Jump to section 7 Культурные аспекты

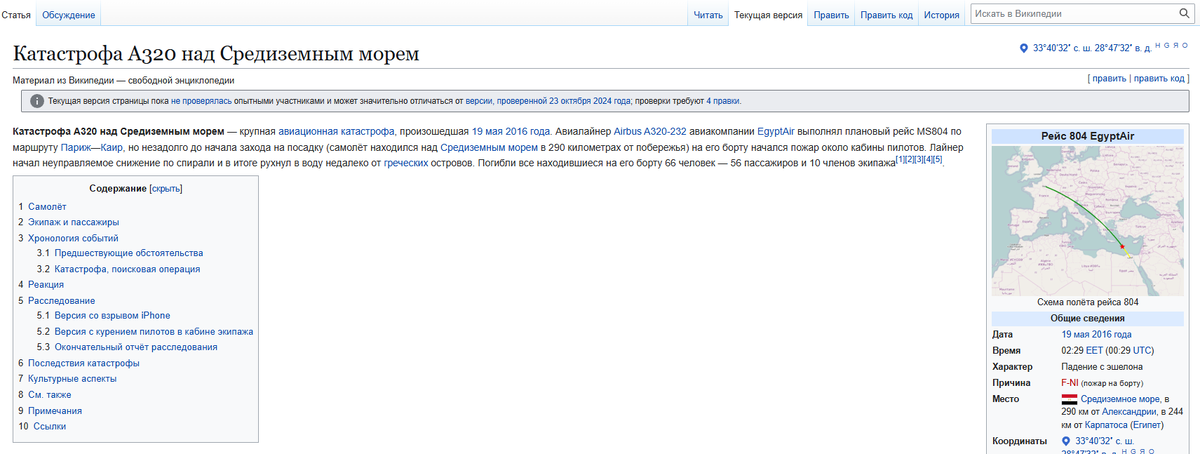point(67,379)
